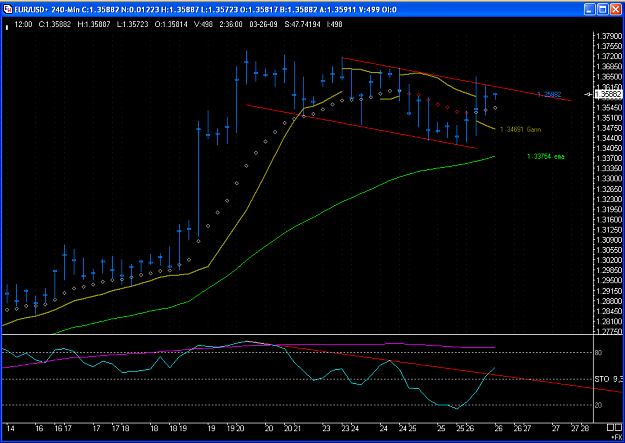Viewport: 625px width, 443px height.
Task: Click the 80 level label on stochastic axis
Action: click(599, 352)
